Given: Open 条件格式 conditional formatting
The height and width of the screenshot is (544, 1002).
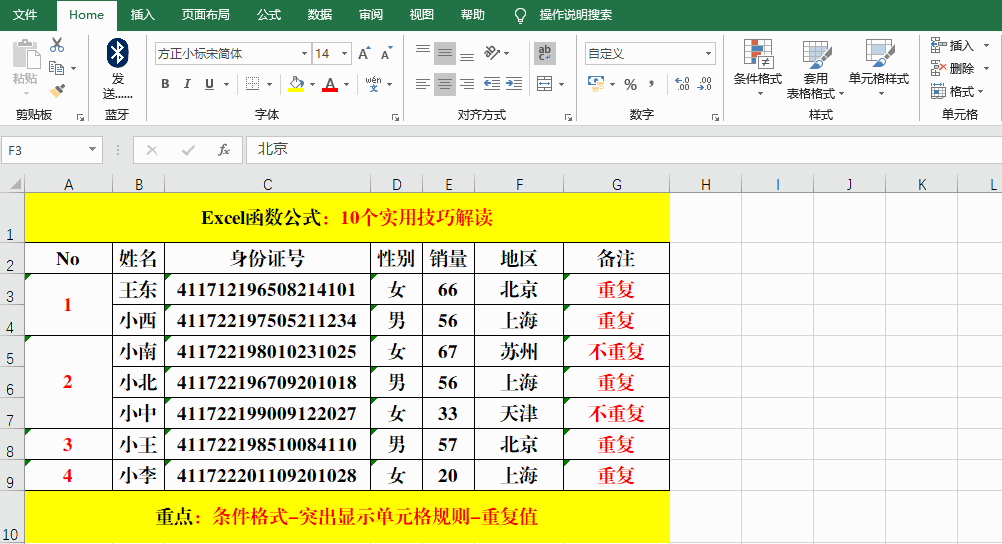Looking at the screenshot, I should point(758,68).
